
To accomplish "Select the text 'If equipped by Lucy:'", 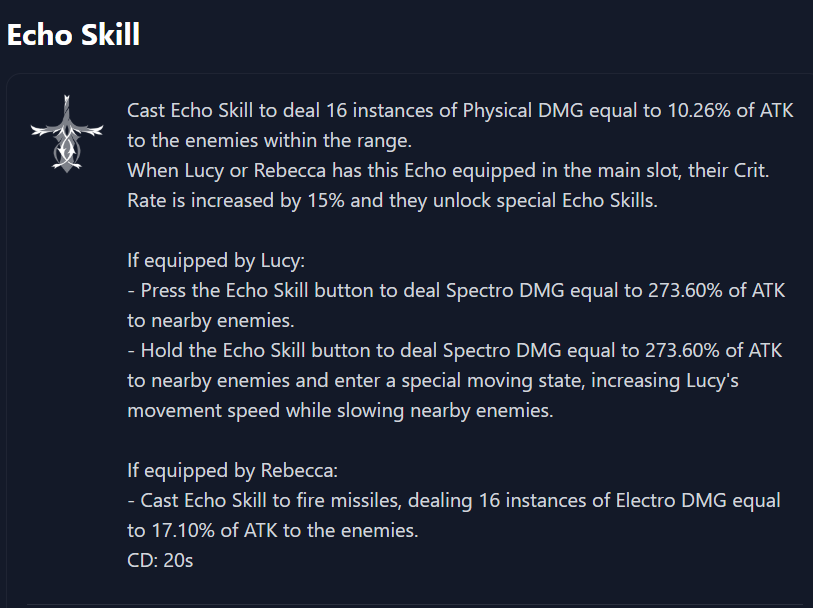I will [216, 260].
